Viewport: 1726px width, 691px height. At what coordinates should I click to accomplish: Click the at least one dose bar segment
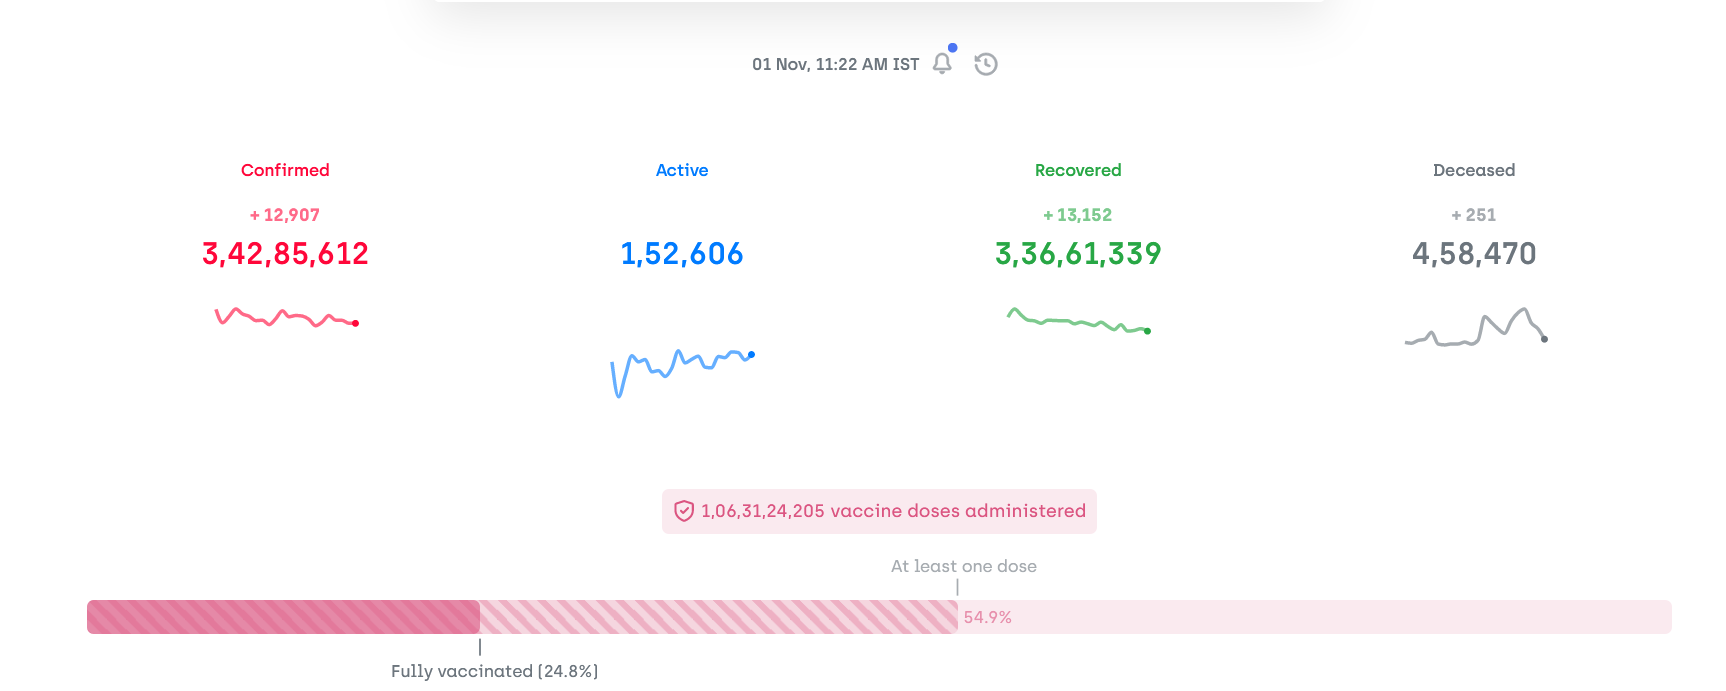(x=718, y=617)
